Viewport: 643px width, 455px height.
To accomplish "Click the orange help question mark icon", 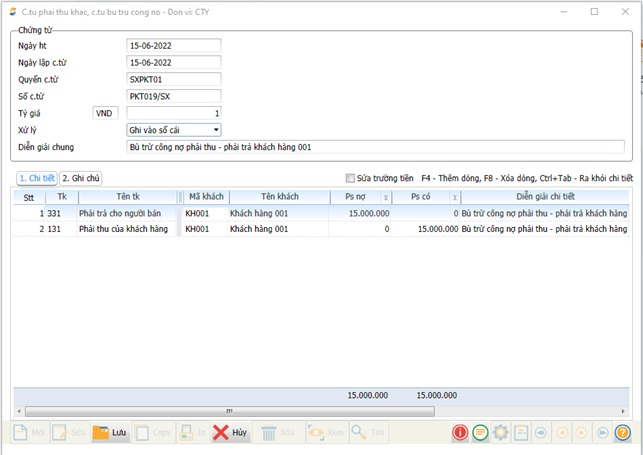I will click(x=622, y=433).
